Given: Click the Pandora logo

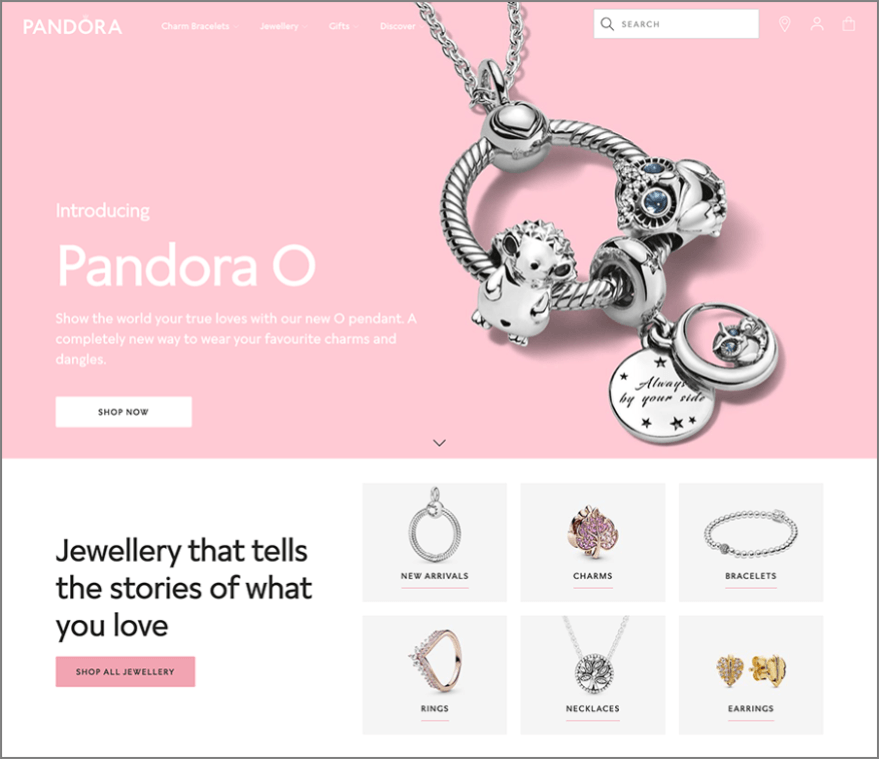Looking at the screenshot, I should coord(72,26).
